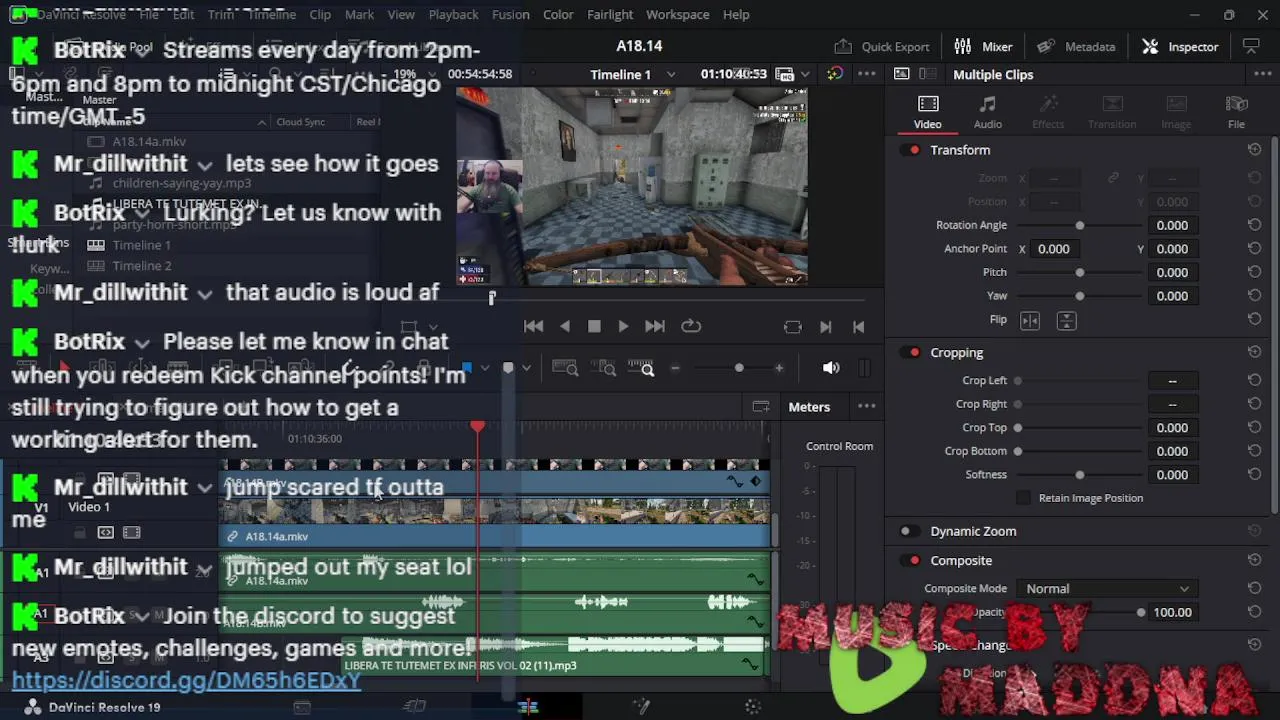1280x720 pixels.
Task: Switch to the Audio inspector tab
Action: tap(988, 112)
